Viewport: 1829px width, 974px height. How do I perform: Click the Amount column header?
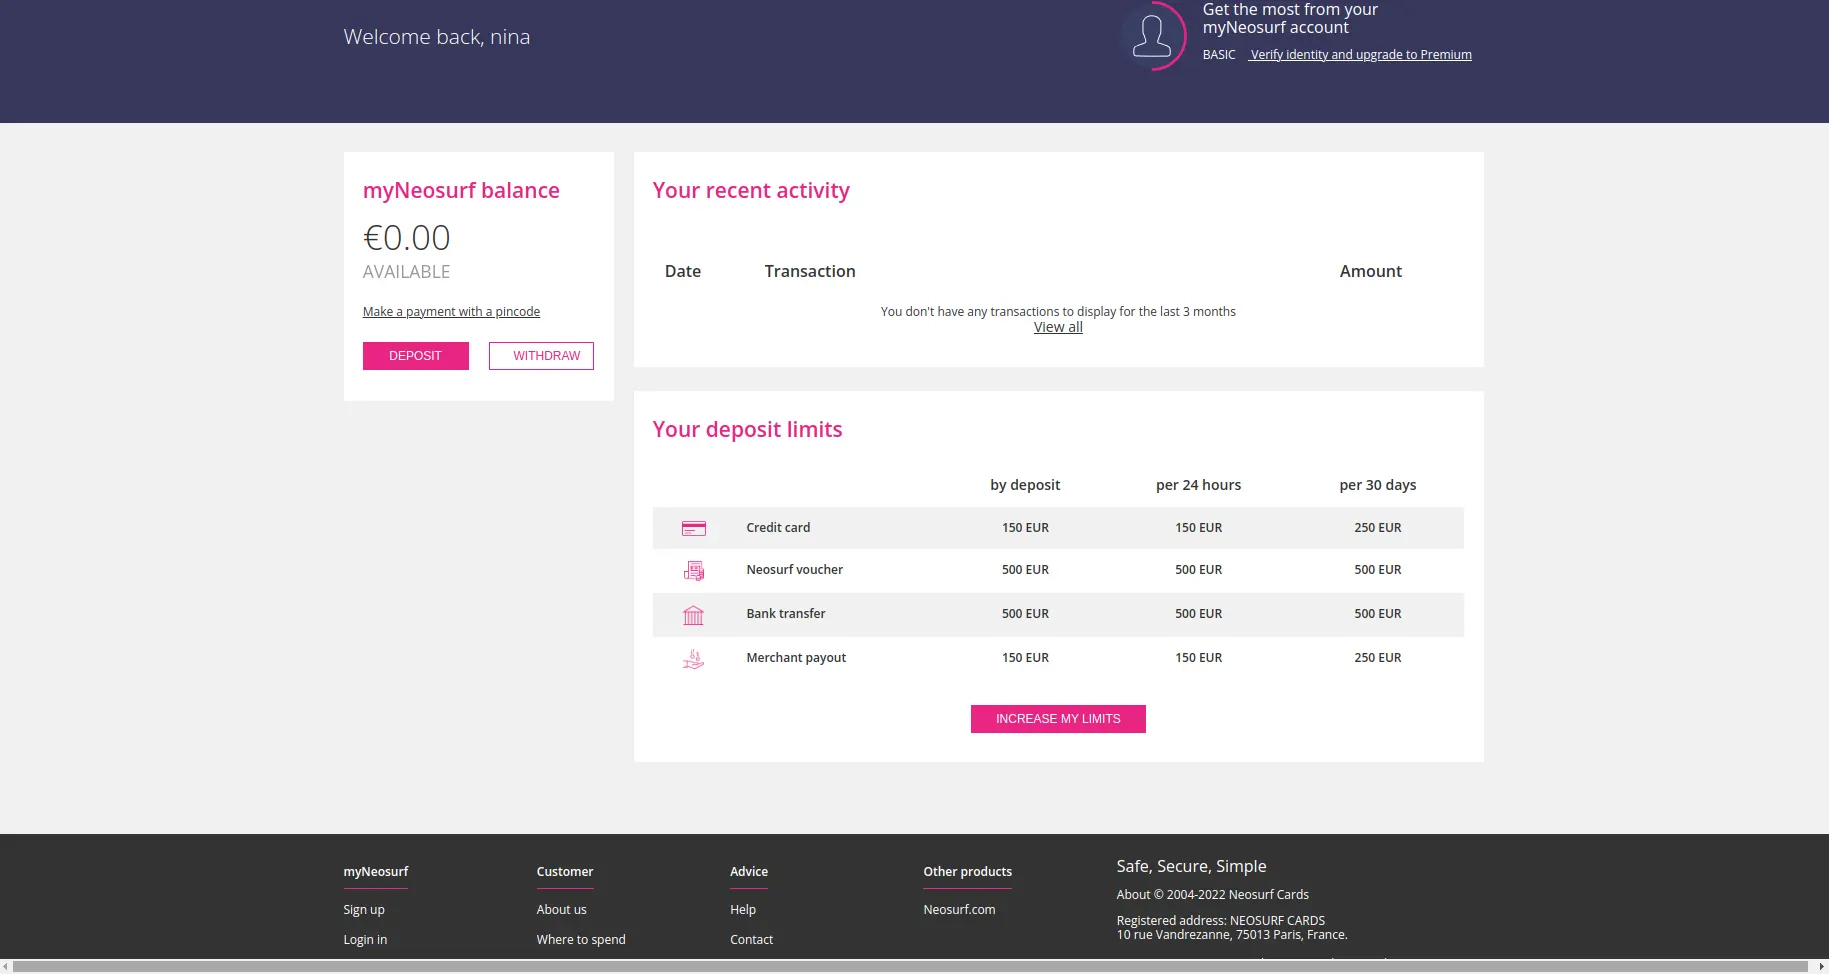pyautogui.click(x=1371, y=271)
